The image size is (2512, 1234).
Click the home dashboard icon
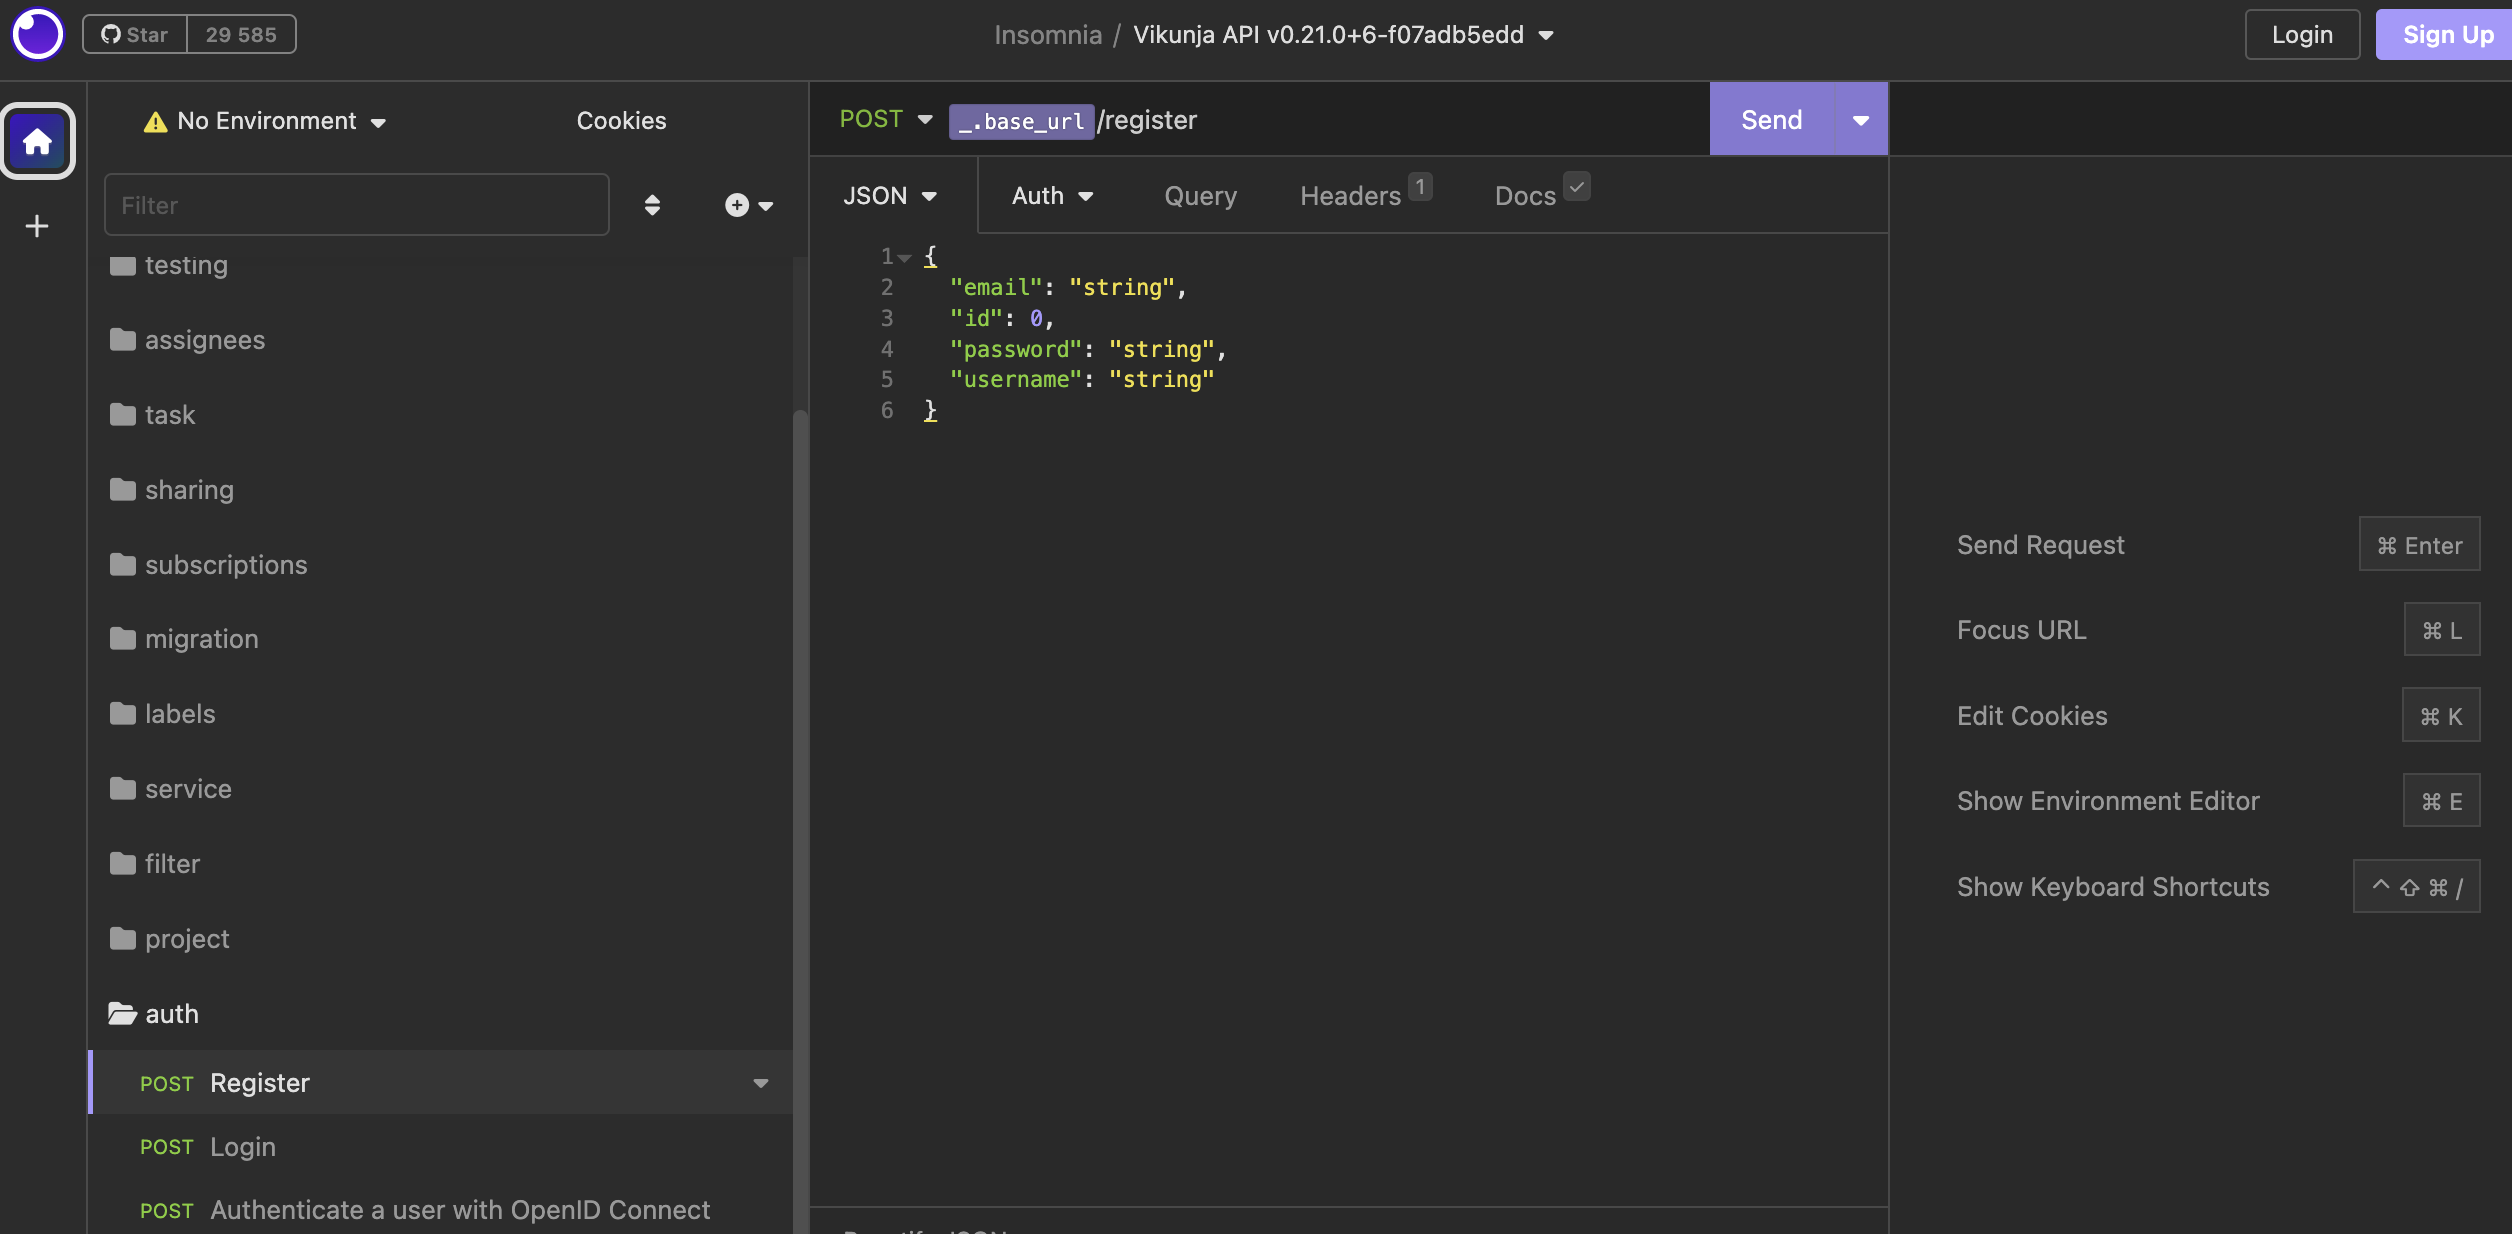point(37,141)
